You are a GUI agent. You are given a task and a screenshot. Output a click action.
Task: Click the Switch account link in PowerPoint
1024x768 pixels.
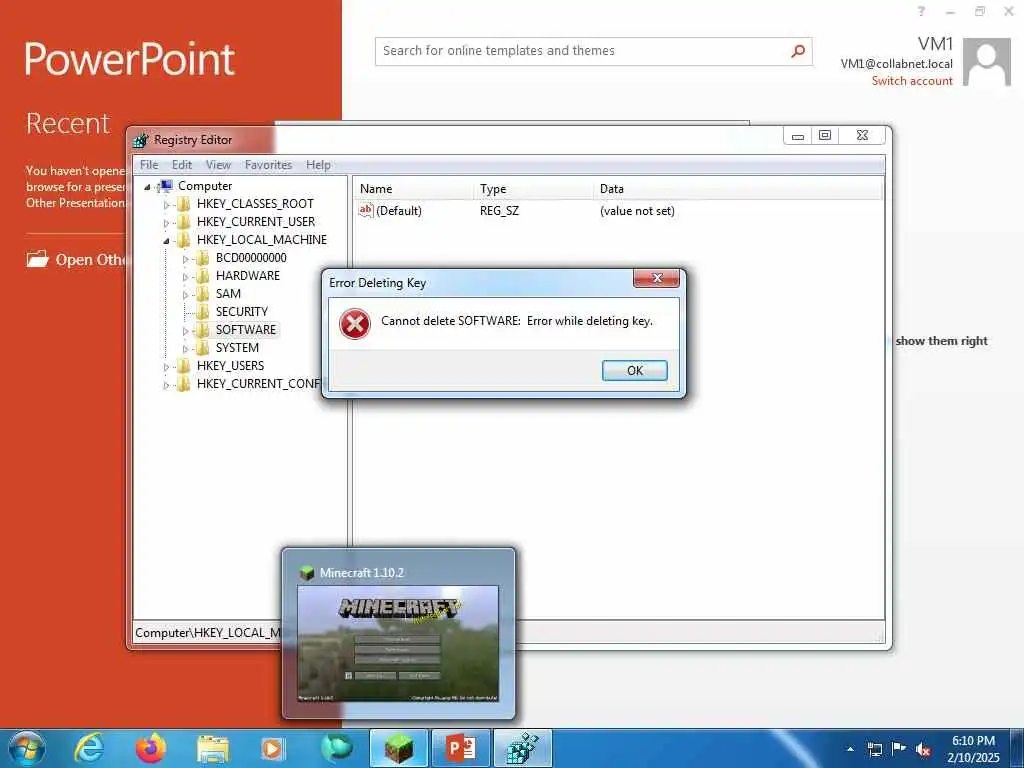(x=912, y=81)
